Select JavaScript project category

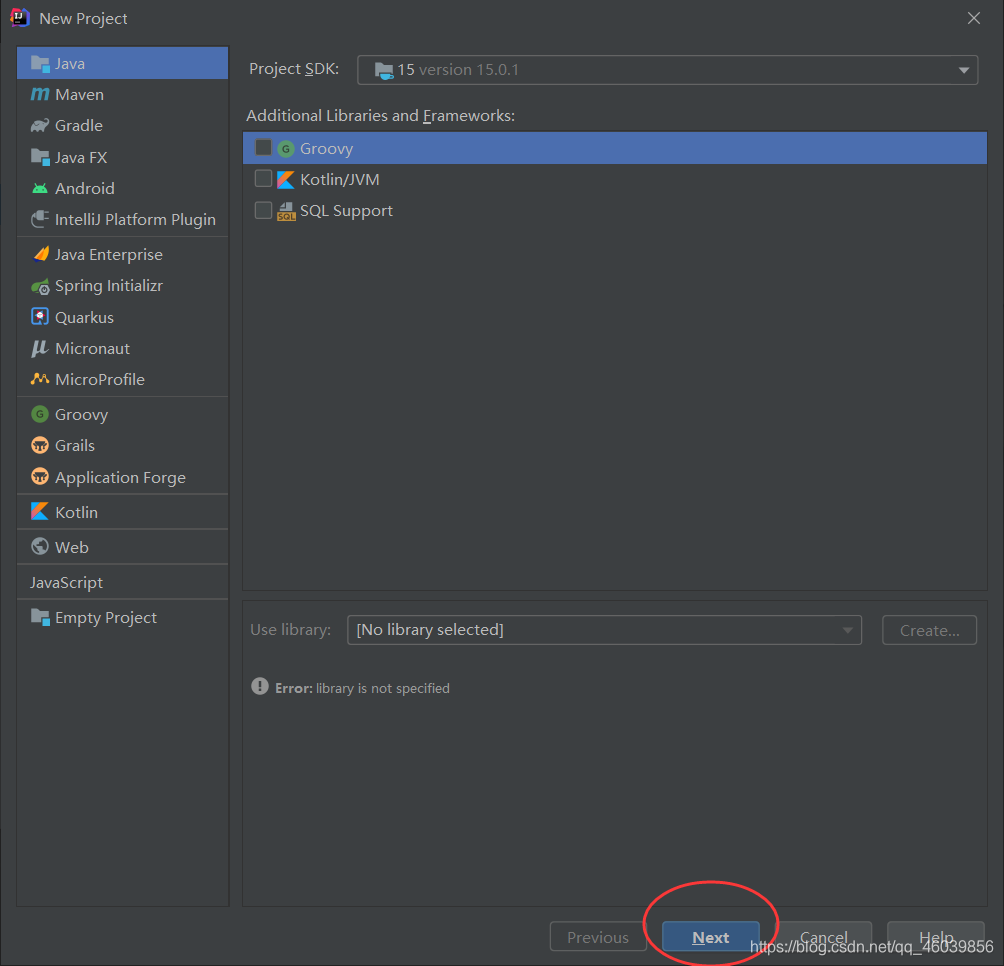pyautogui.click(x=122, y=583)
